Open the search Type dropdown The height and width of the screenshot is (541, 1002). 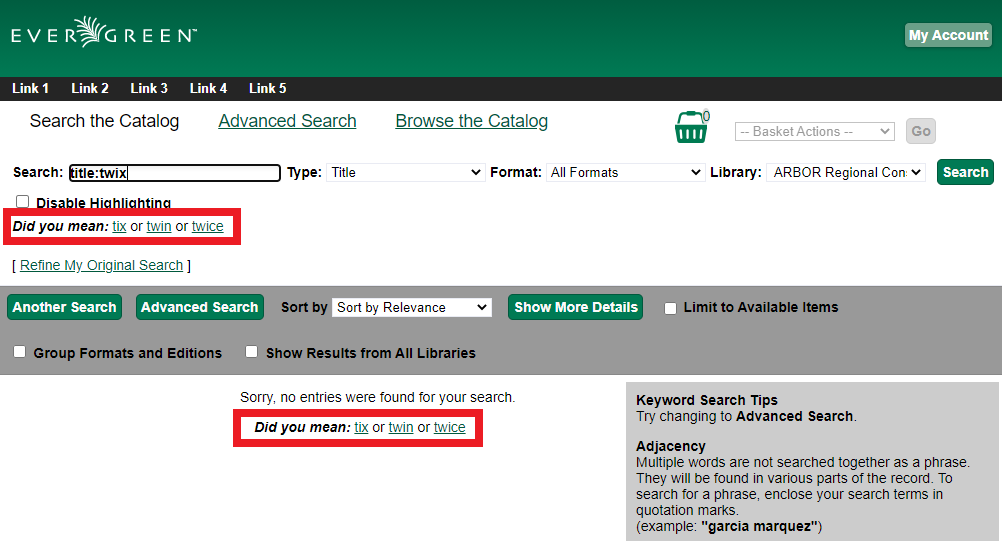pos(405,172)
